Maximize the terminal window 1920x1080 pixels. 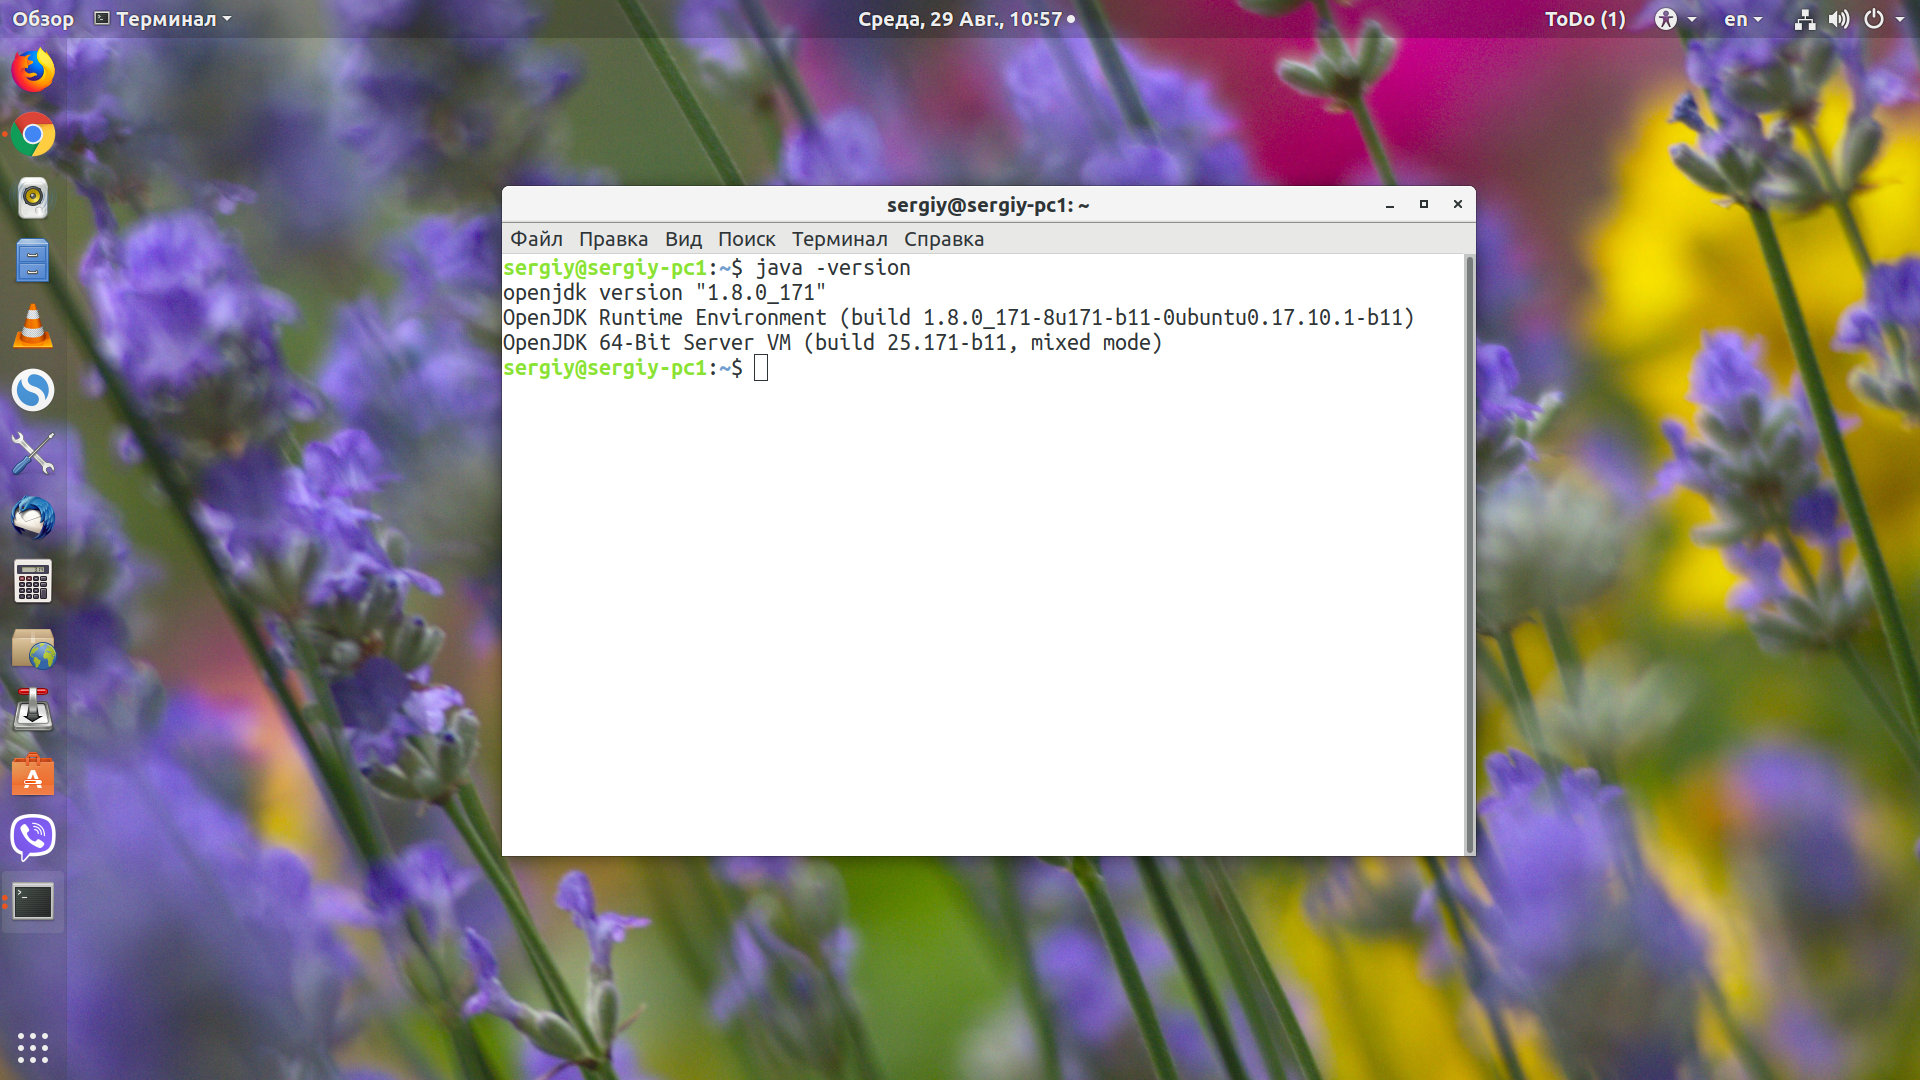[1424, 204]
